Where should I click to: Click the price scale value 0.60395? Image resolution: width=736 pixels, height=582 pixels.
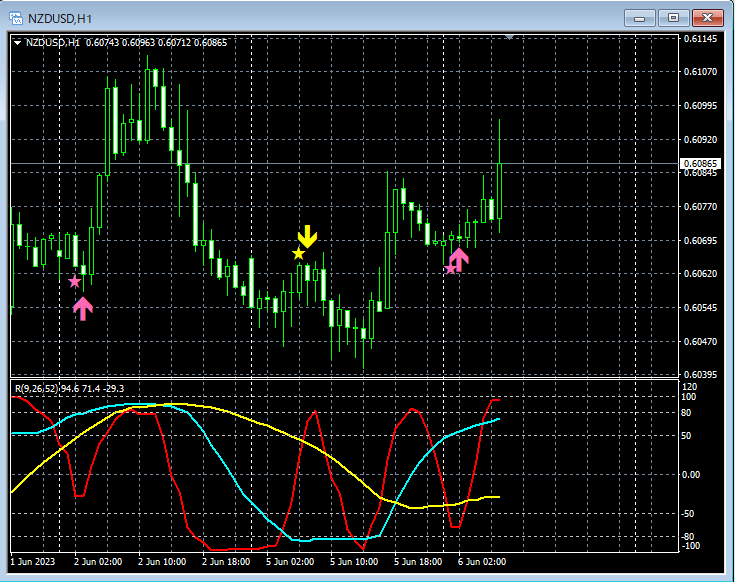pos(700,375)
